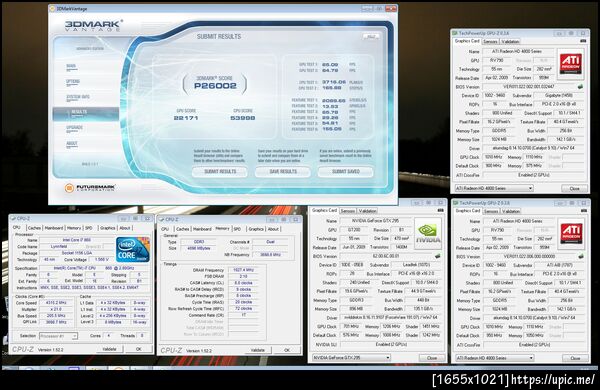Click the NVIDIA GeForce GTX 295 Name field in GPU-Z

point(376,221)
